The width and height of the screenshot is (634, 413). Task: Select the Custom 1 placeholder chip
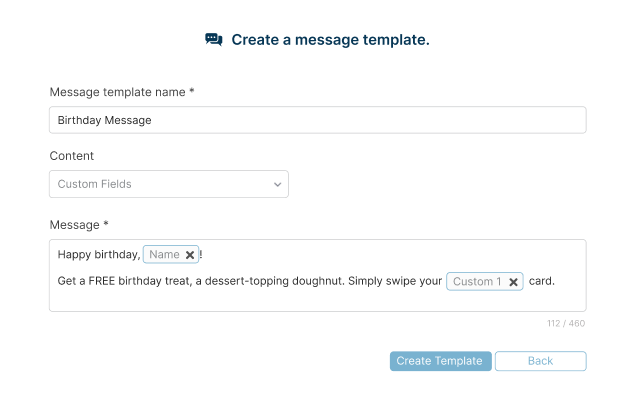[476, 282]
